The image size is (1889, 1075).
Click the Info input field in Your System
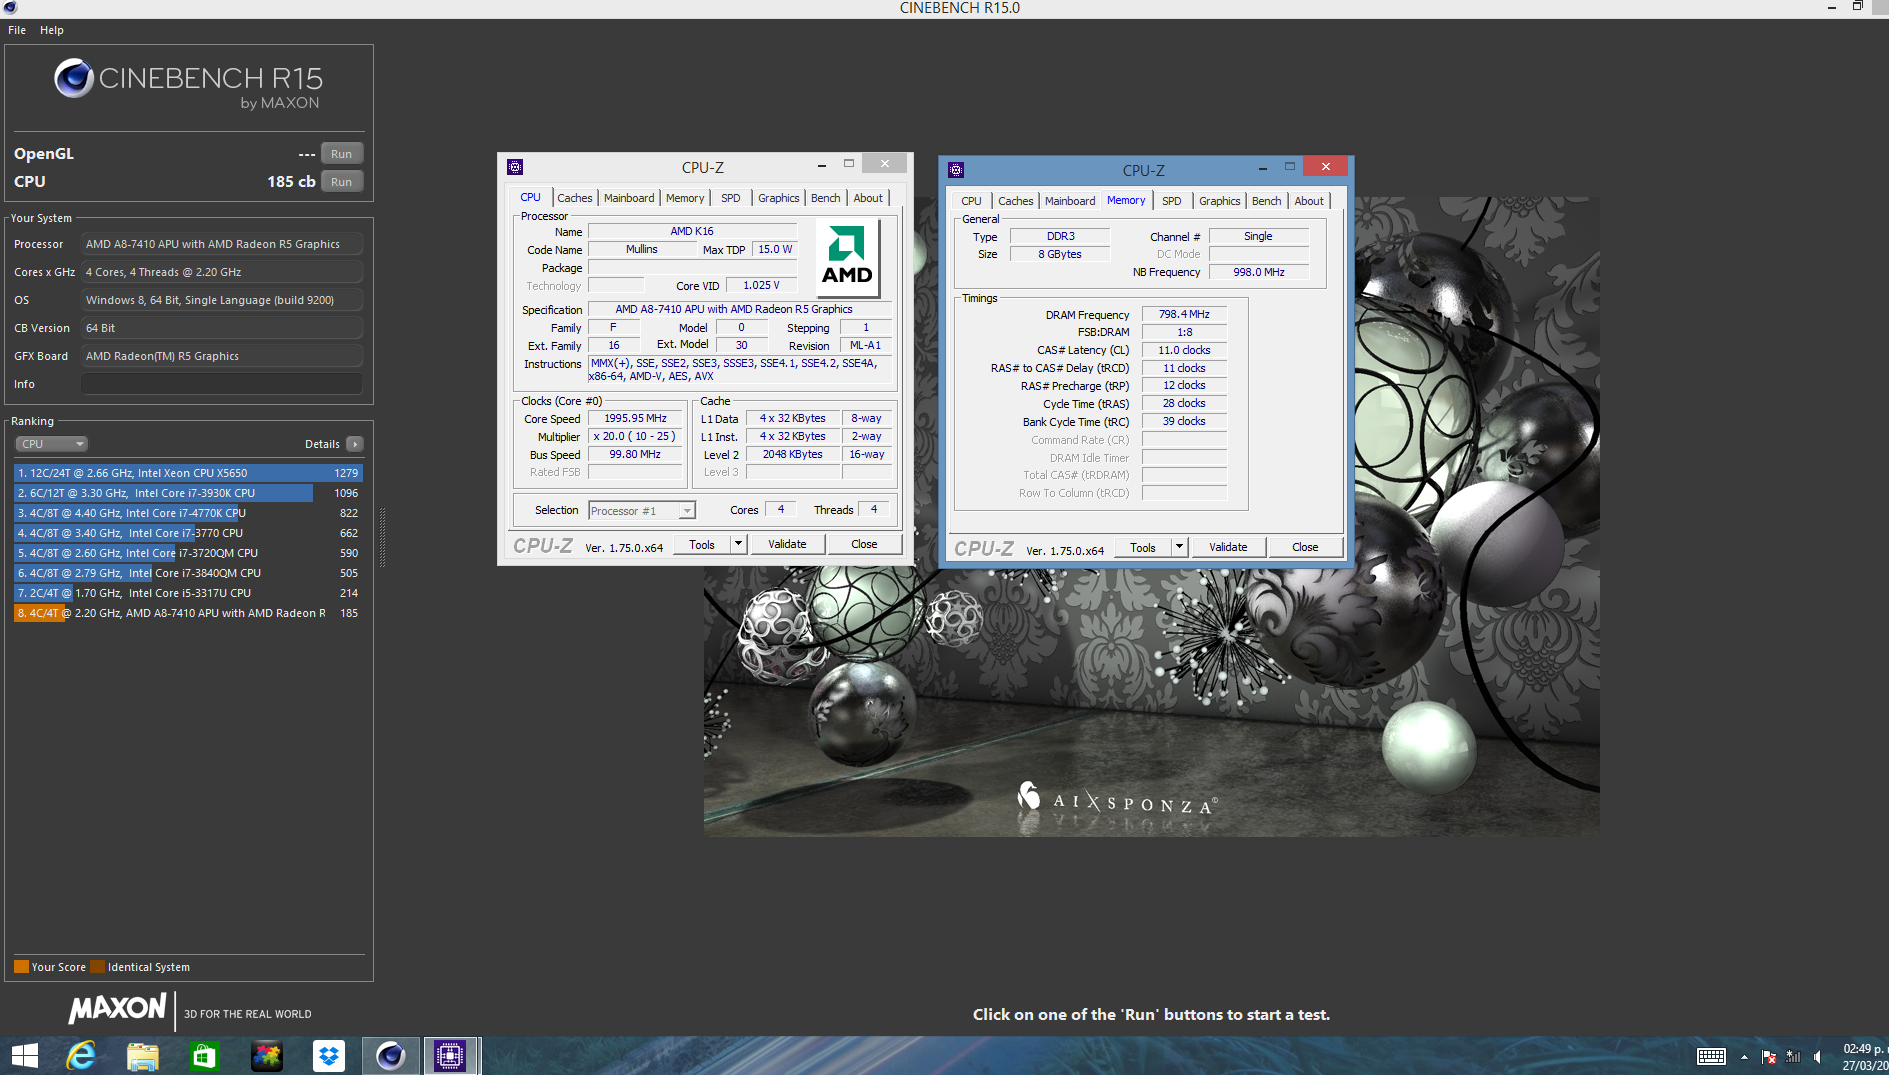tap(222, 384)
